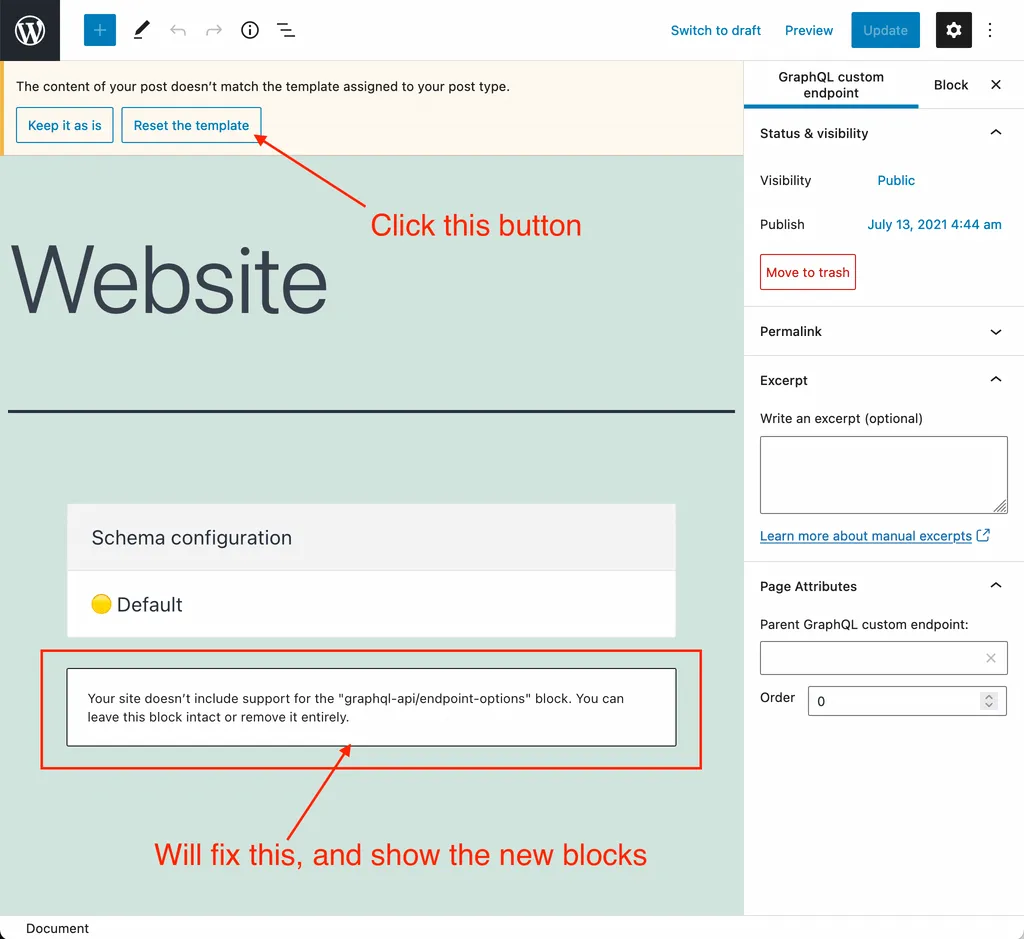Click Move to trash button

pos(808,272)
